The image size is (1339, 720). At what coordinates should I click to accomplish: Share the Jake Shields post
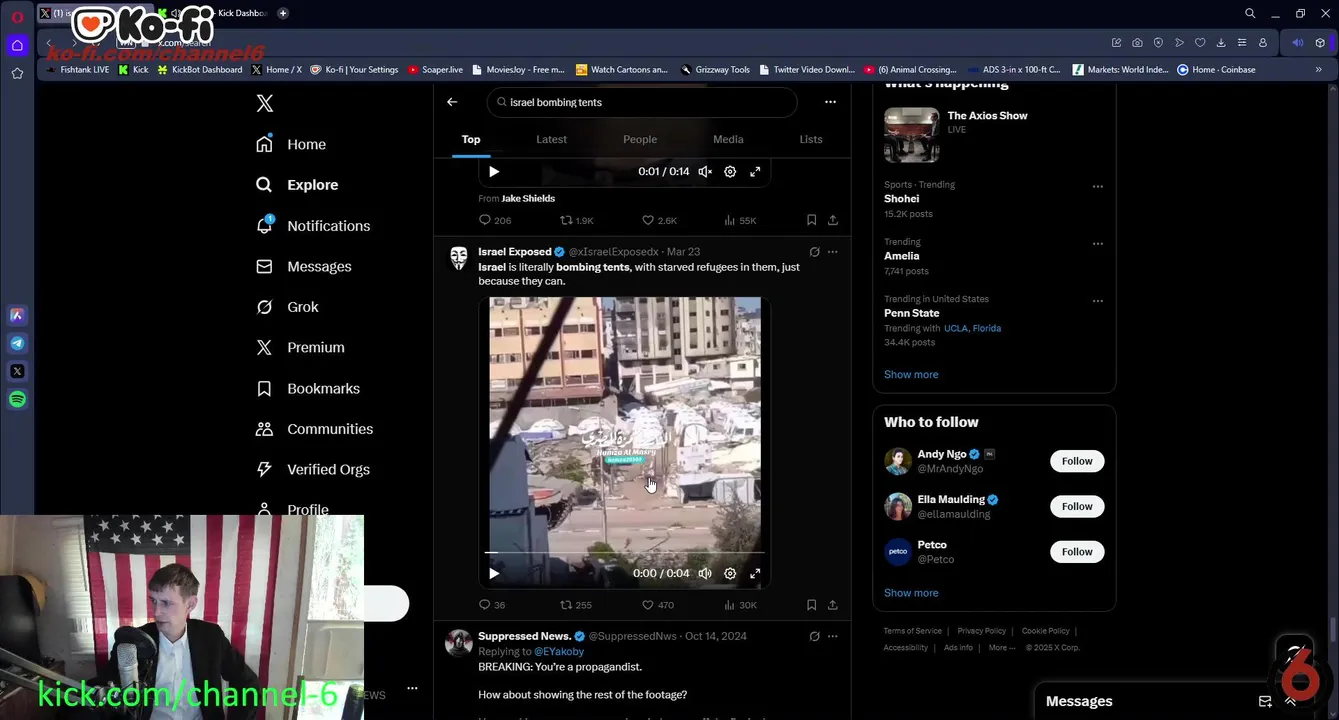[833, 220]
